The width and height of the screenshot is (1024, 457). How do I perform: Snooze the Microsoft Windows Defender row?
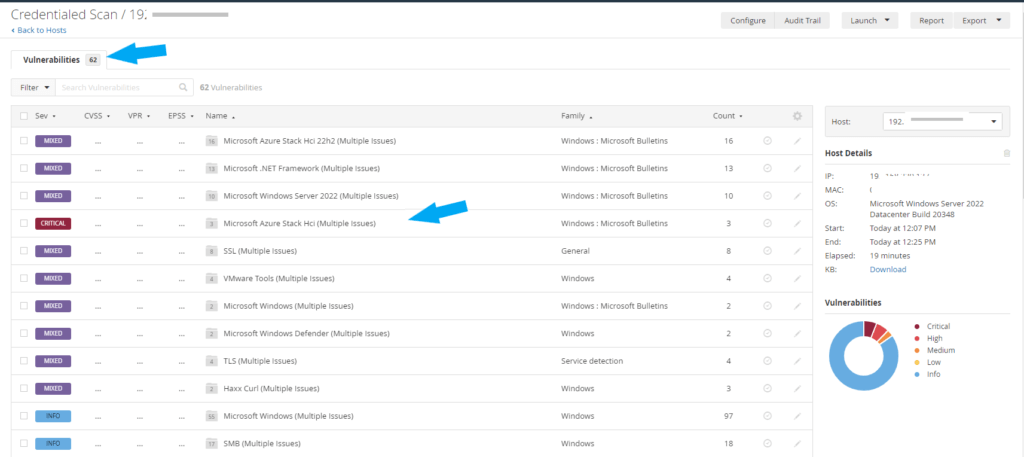(768, 334)
